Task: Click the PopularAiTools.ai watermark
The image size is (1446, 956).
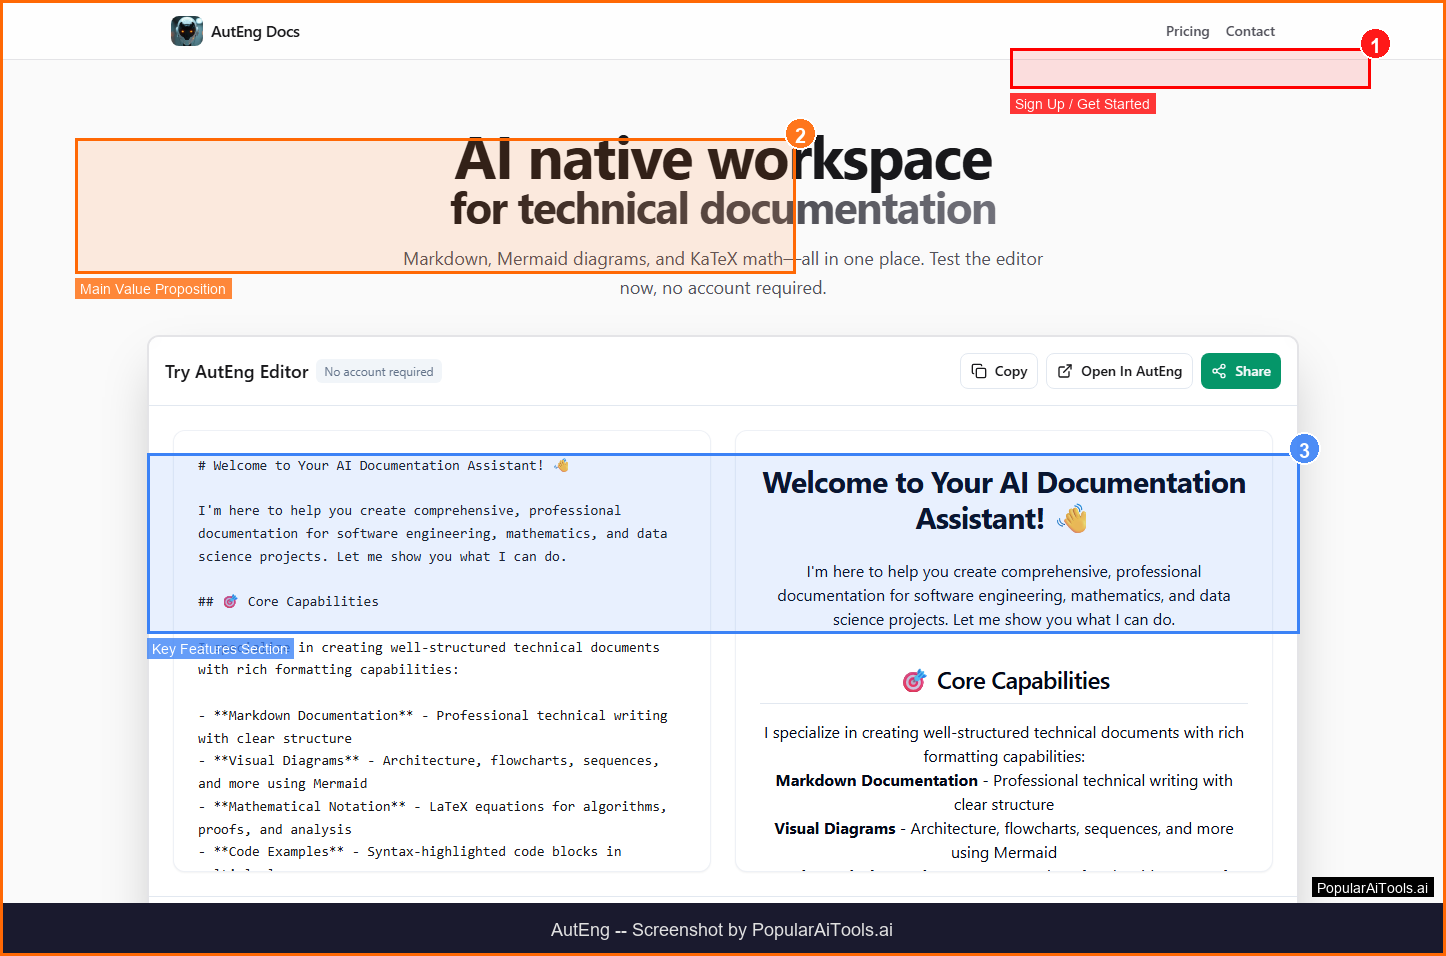Action: 1372,888
